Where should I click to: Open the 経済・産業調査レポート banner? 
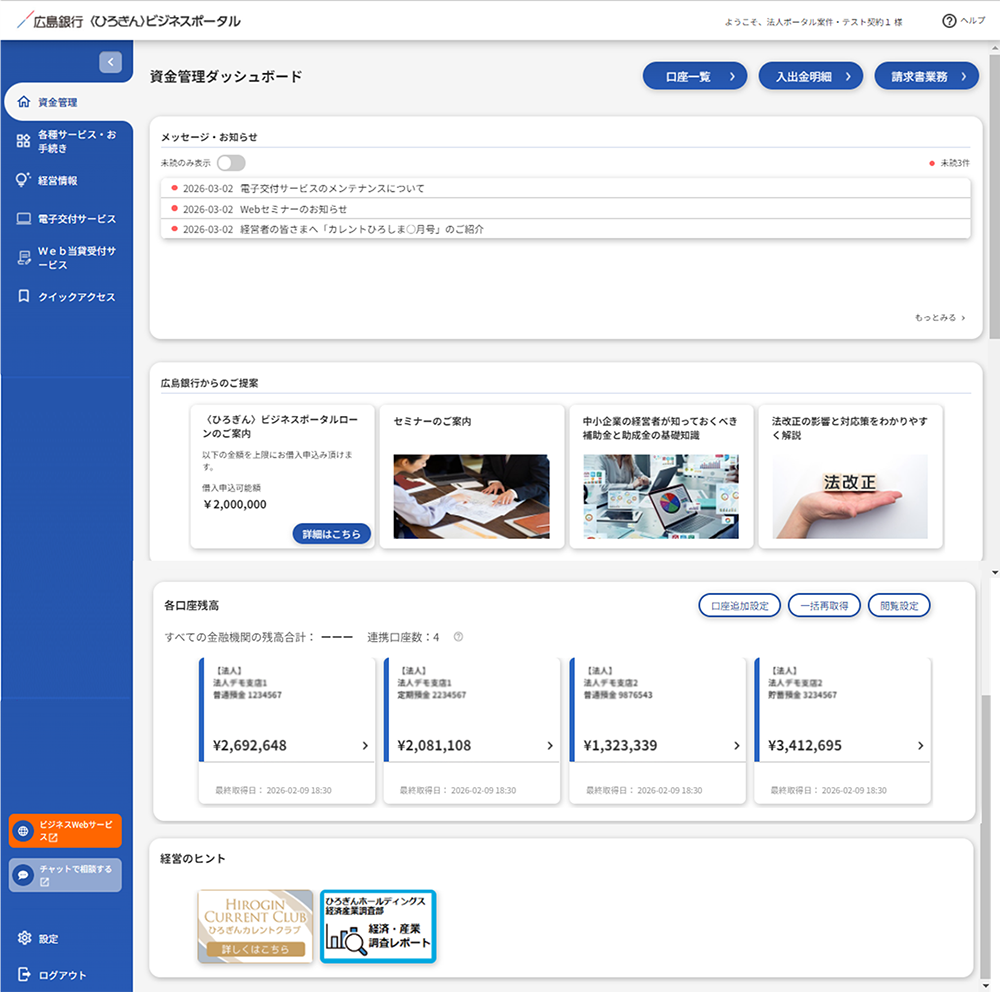[378, 926]
